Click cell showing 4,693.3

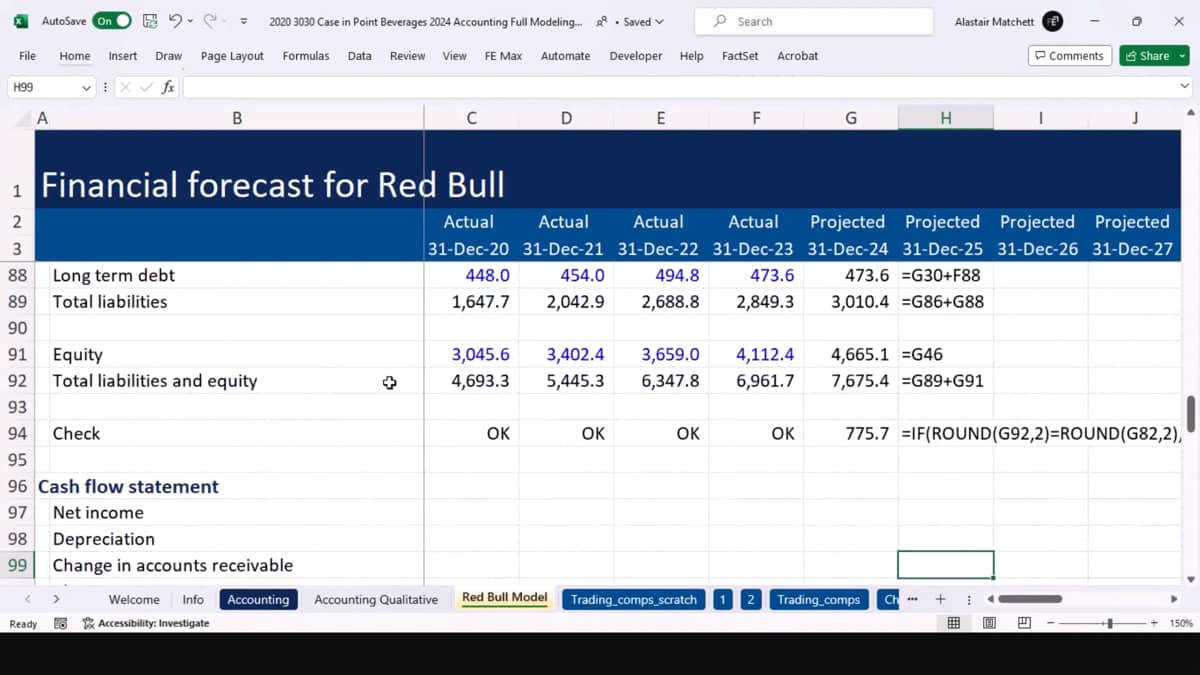[471, 381]
